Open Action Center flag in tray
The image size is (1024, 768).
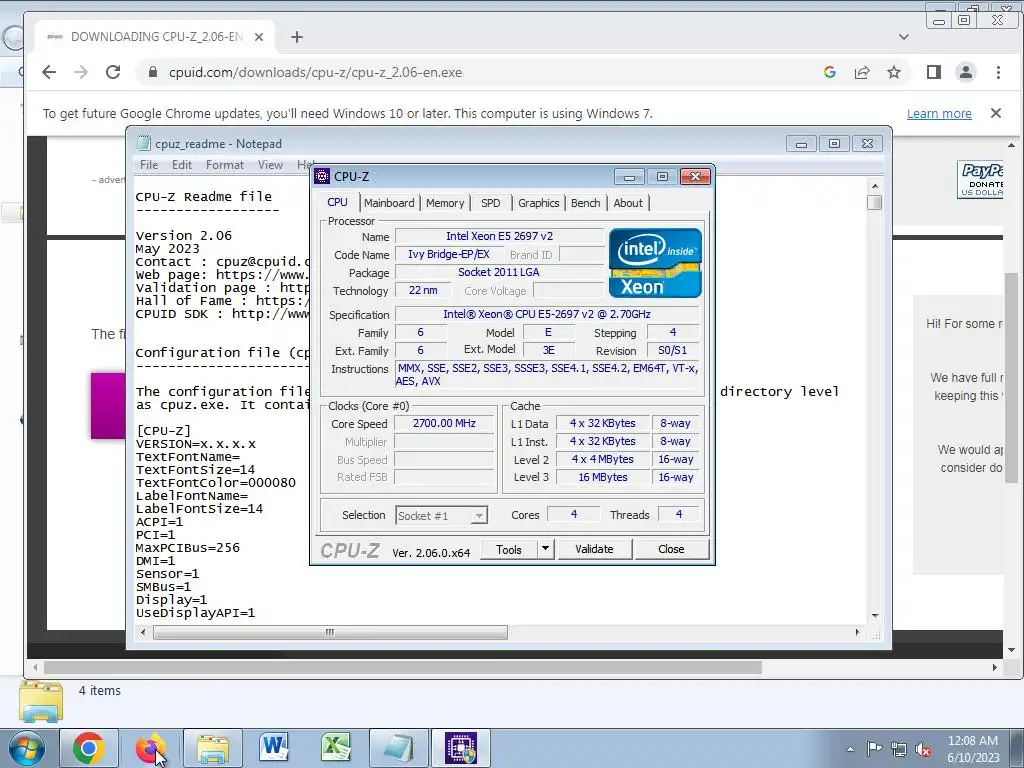point(874,750)
